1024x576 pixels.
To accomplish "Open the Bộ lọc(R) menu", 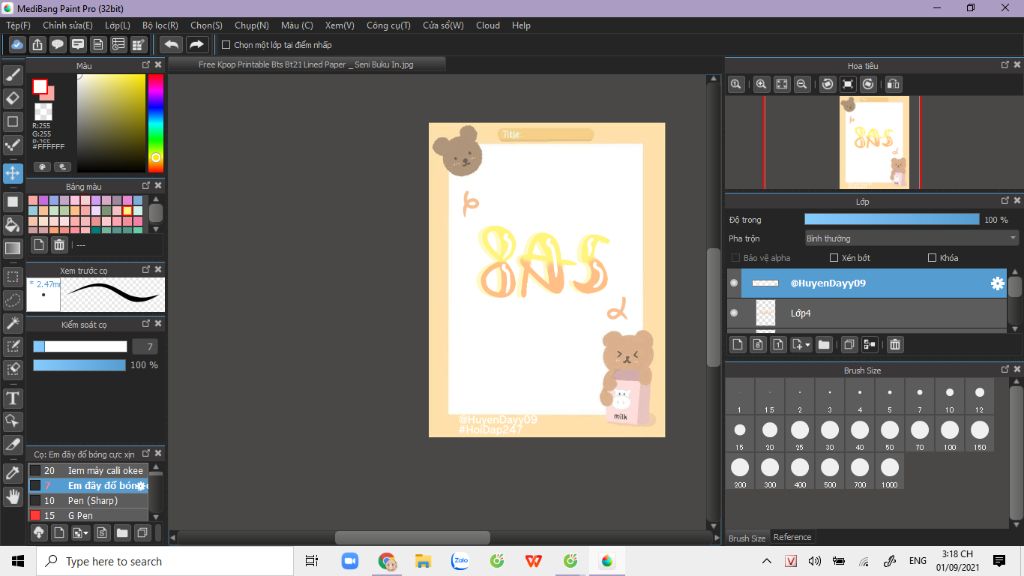I will pyautogui.click(x=160, y=25).
